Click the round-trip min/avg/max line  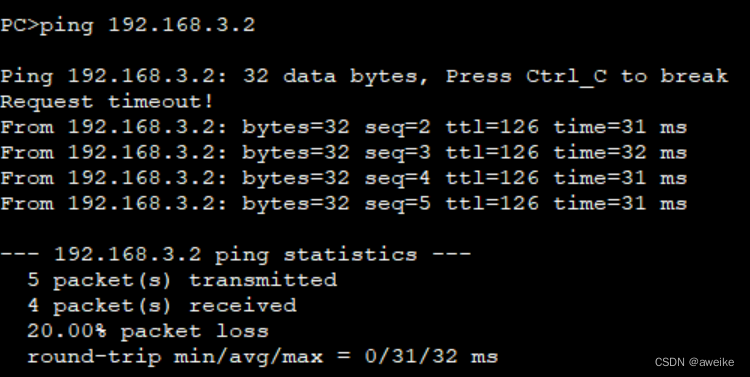click(x=263, y=357)
